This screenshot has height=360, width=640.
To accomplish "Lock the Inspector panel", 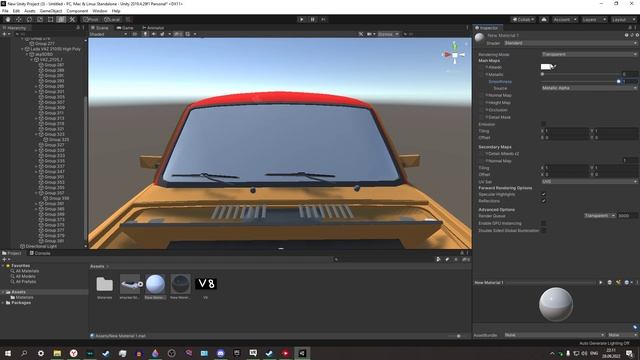I will 630,28.
